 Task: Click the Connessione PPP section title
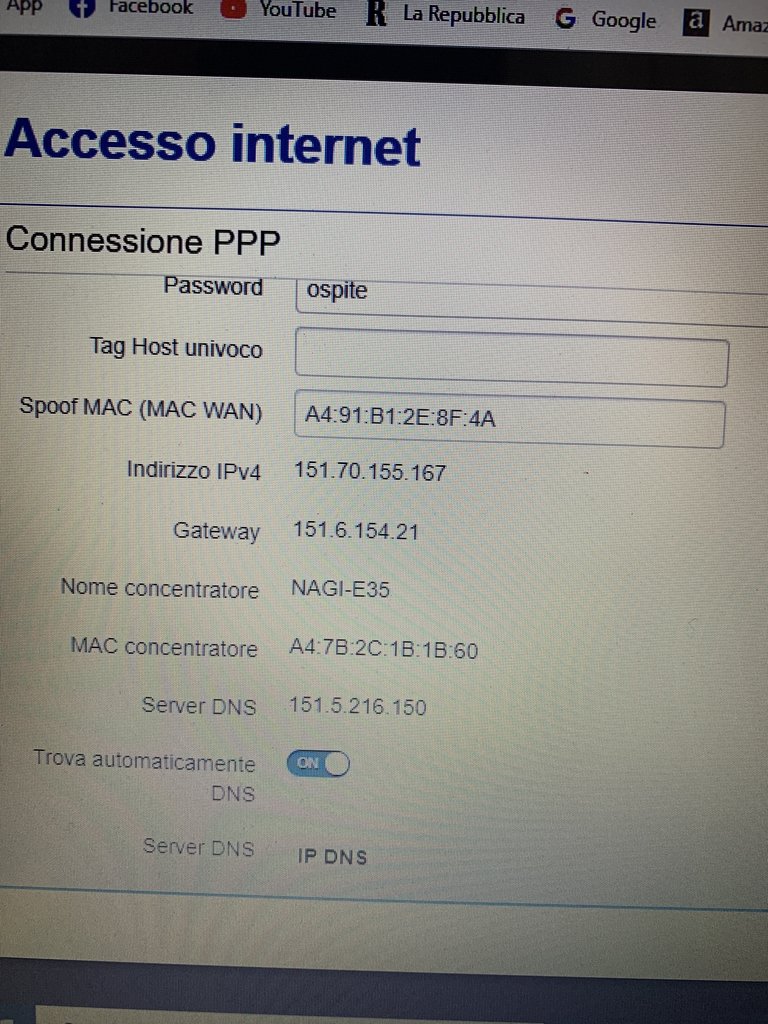coord(143,241)
